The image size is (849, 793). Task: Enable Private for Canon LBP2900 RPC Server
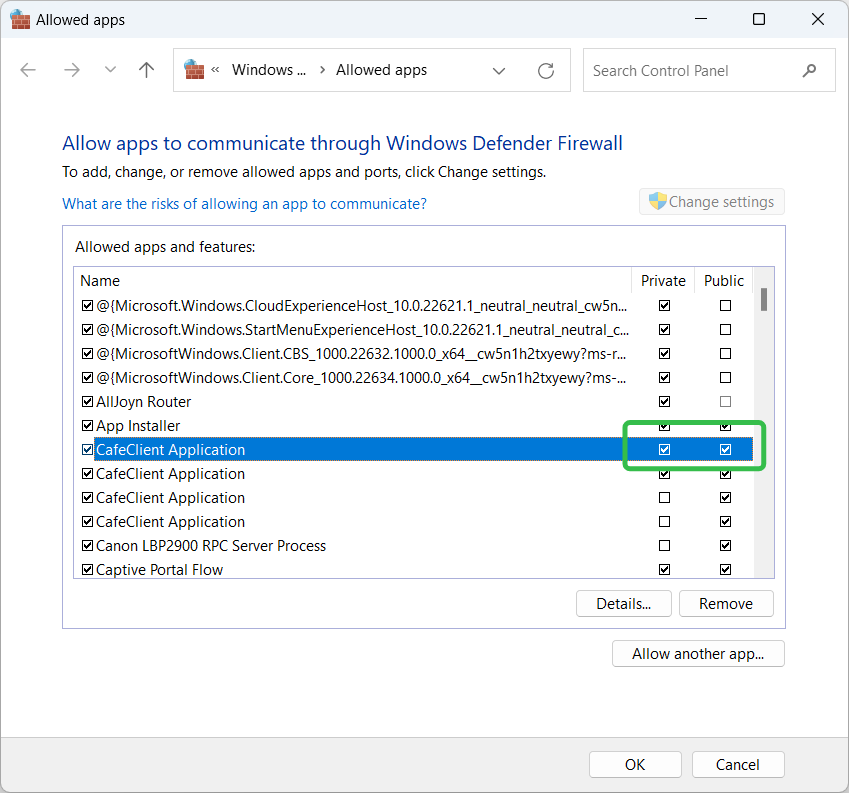(664, 546)
